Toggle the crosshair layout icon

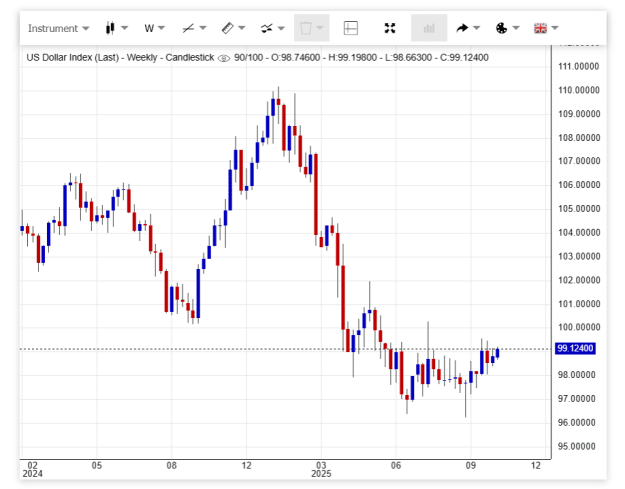350,28
